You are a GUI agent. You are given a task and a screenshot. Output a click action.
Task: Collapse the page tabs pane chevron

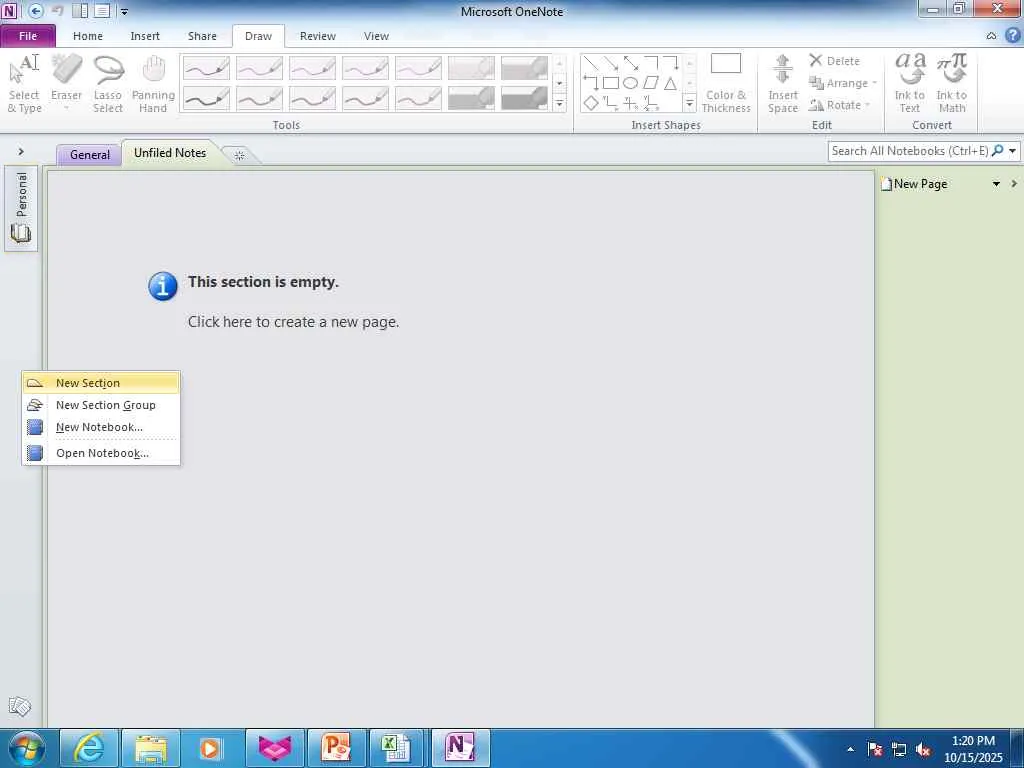[x=1014, y=184]
